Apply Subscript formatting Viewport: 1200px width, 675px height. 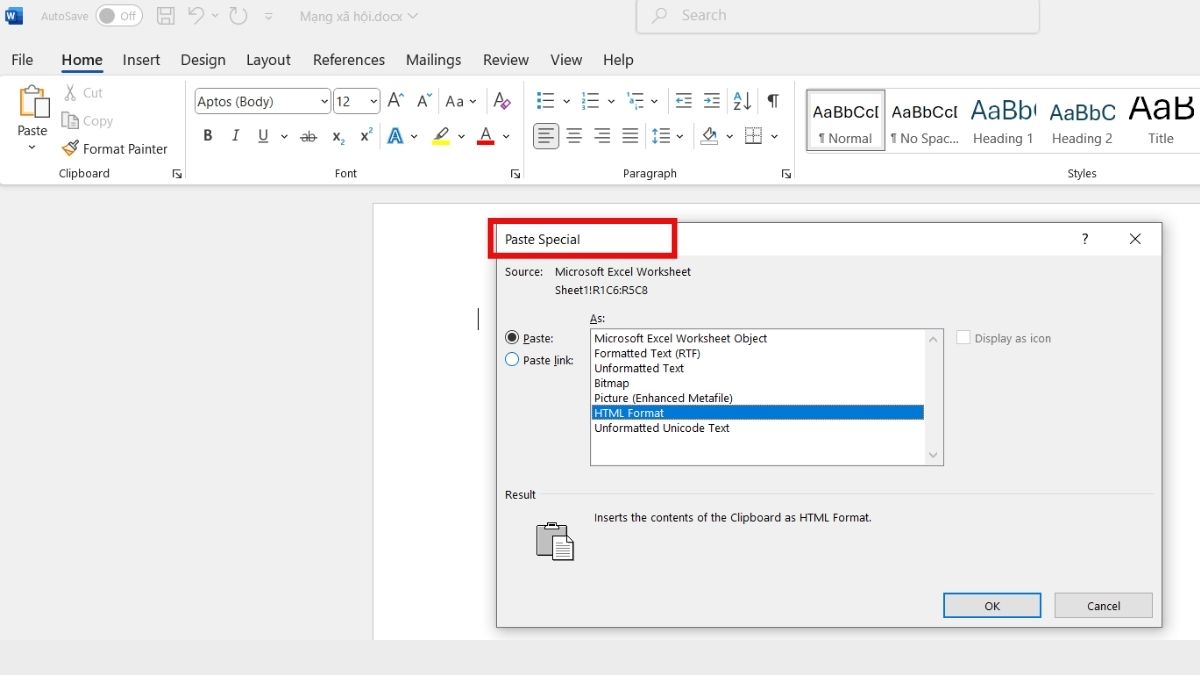pos(338,136)
